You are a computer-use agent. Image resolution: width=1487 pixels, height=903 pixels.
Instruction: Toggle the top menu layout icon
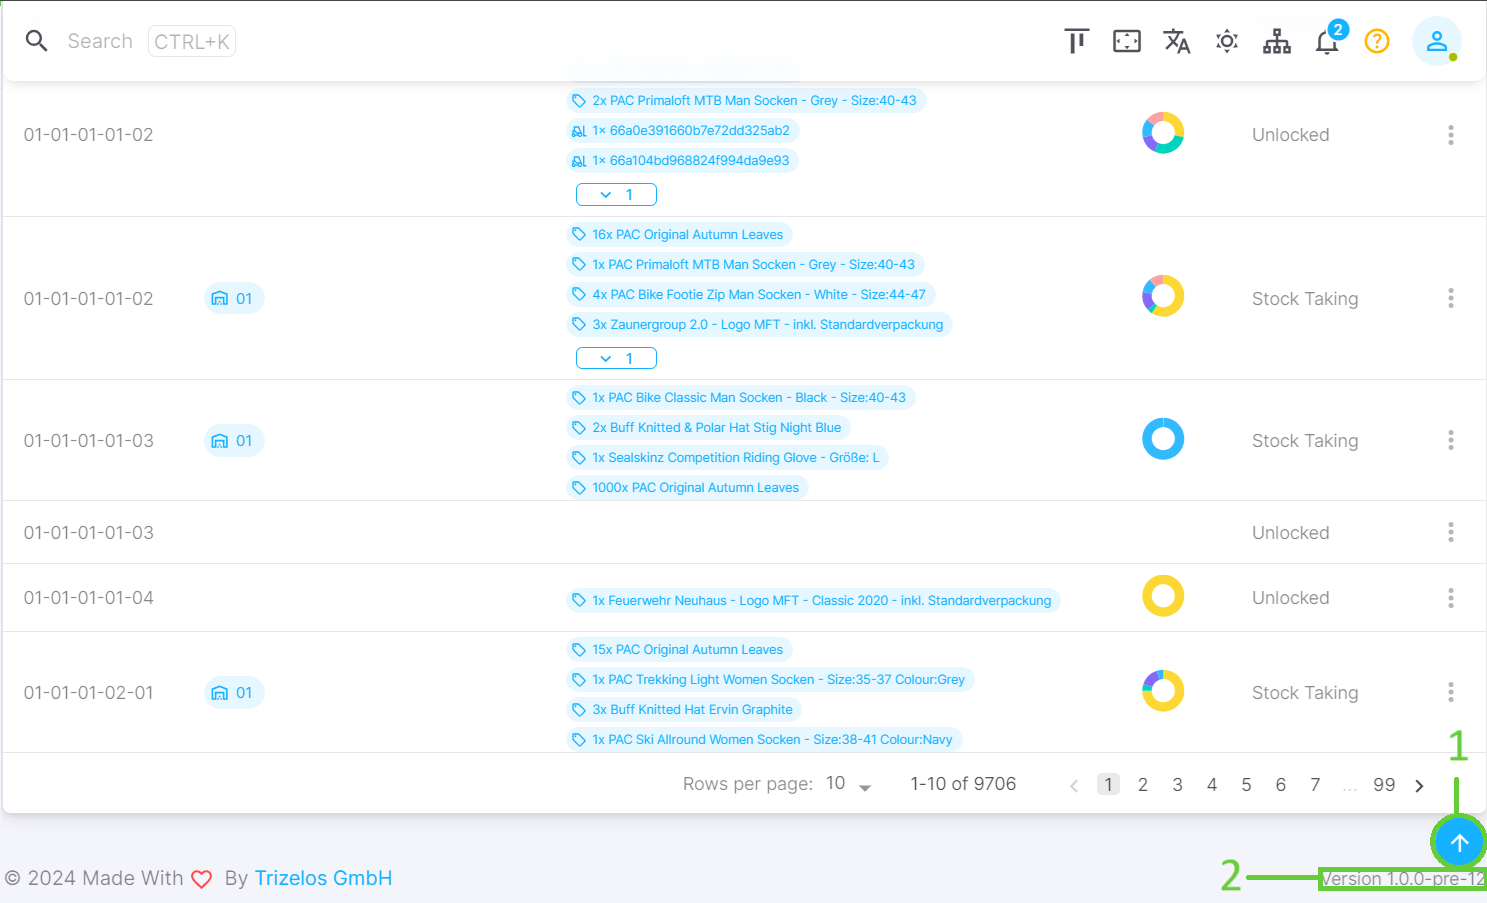coord(1076,41)
